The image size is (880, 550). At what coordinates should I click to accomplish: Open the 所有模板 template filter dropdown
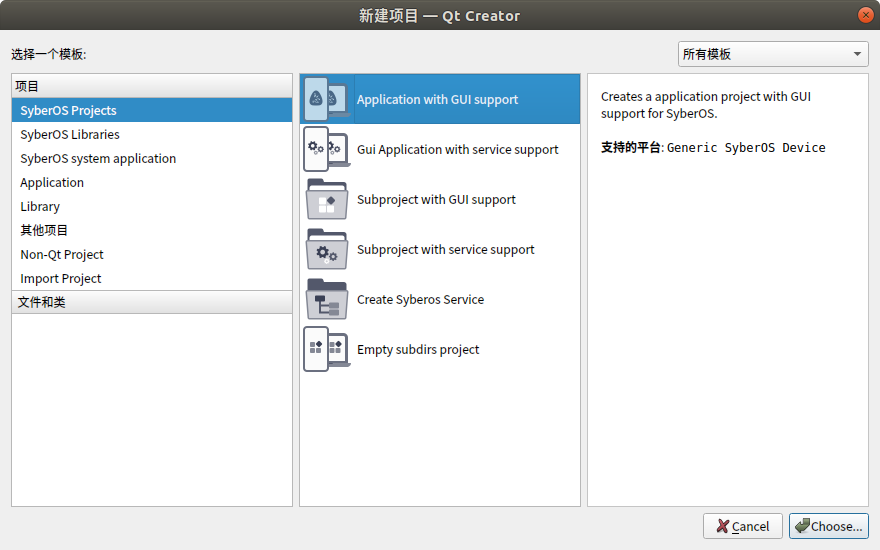coord(773,54)
